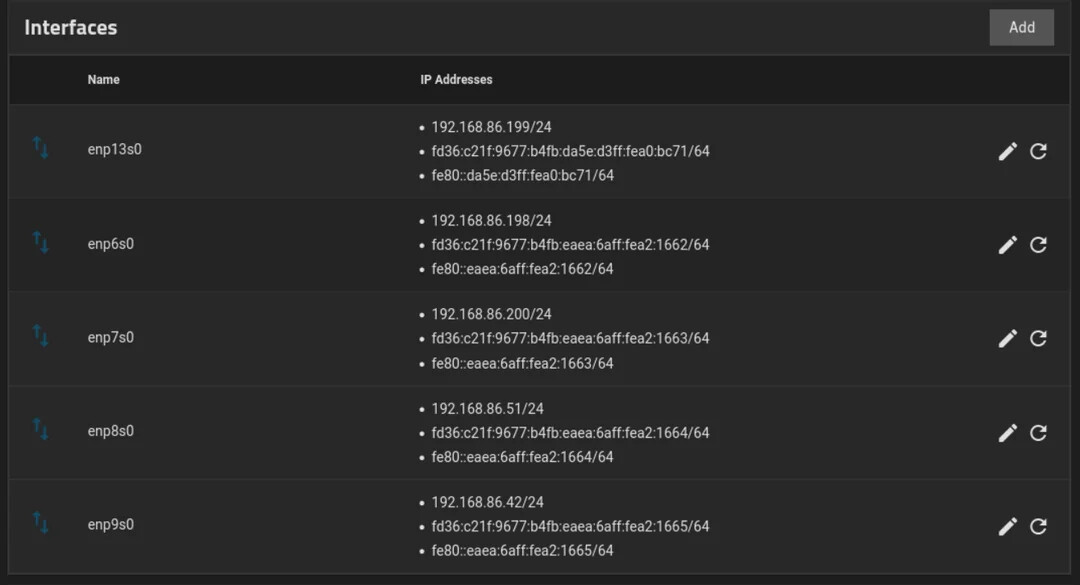The image size is (1080, 585).
Task: Edit the enp9s0 interface
Action: pos(1008,526)
